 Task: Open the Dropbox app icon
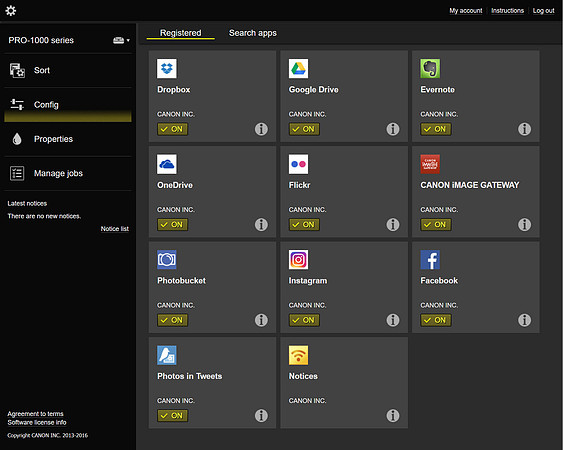(x=167, y=68)
